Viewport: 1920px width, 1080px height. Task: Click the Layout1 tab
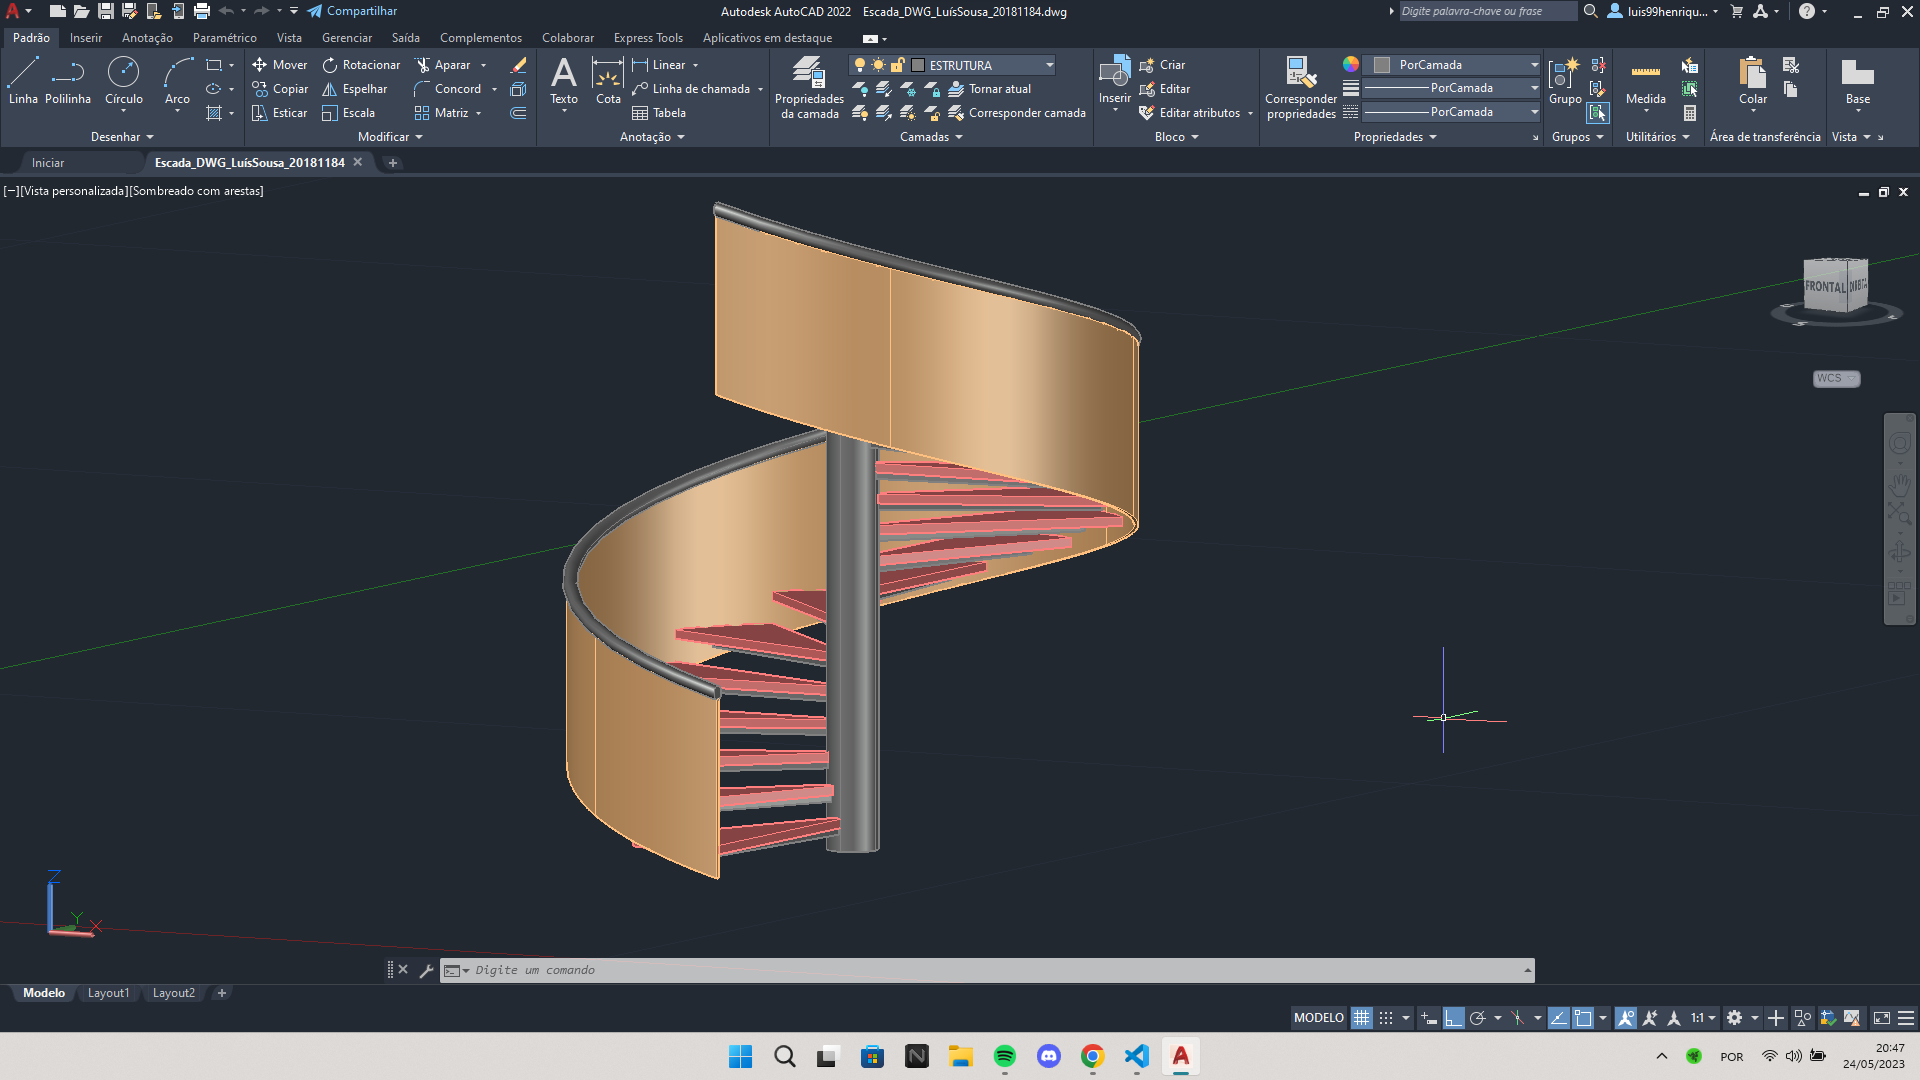(108, 992)
